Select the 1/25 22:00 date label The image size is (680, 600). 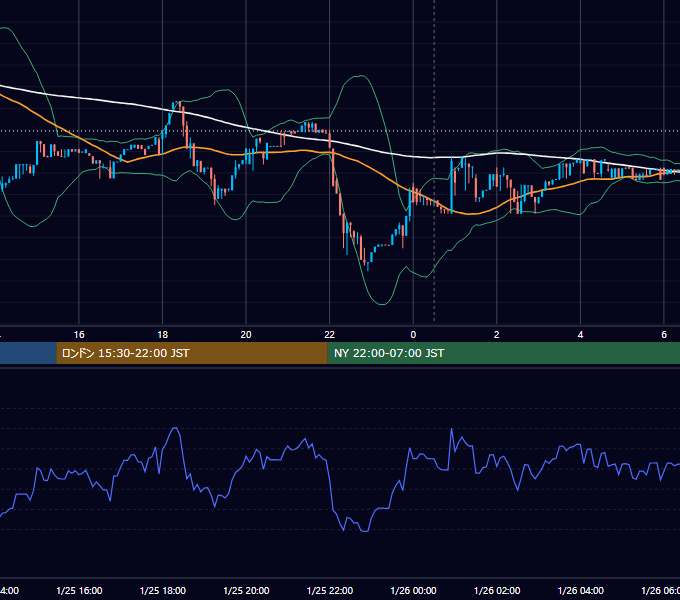click(x=330, y=590)
